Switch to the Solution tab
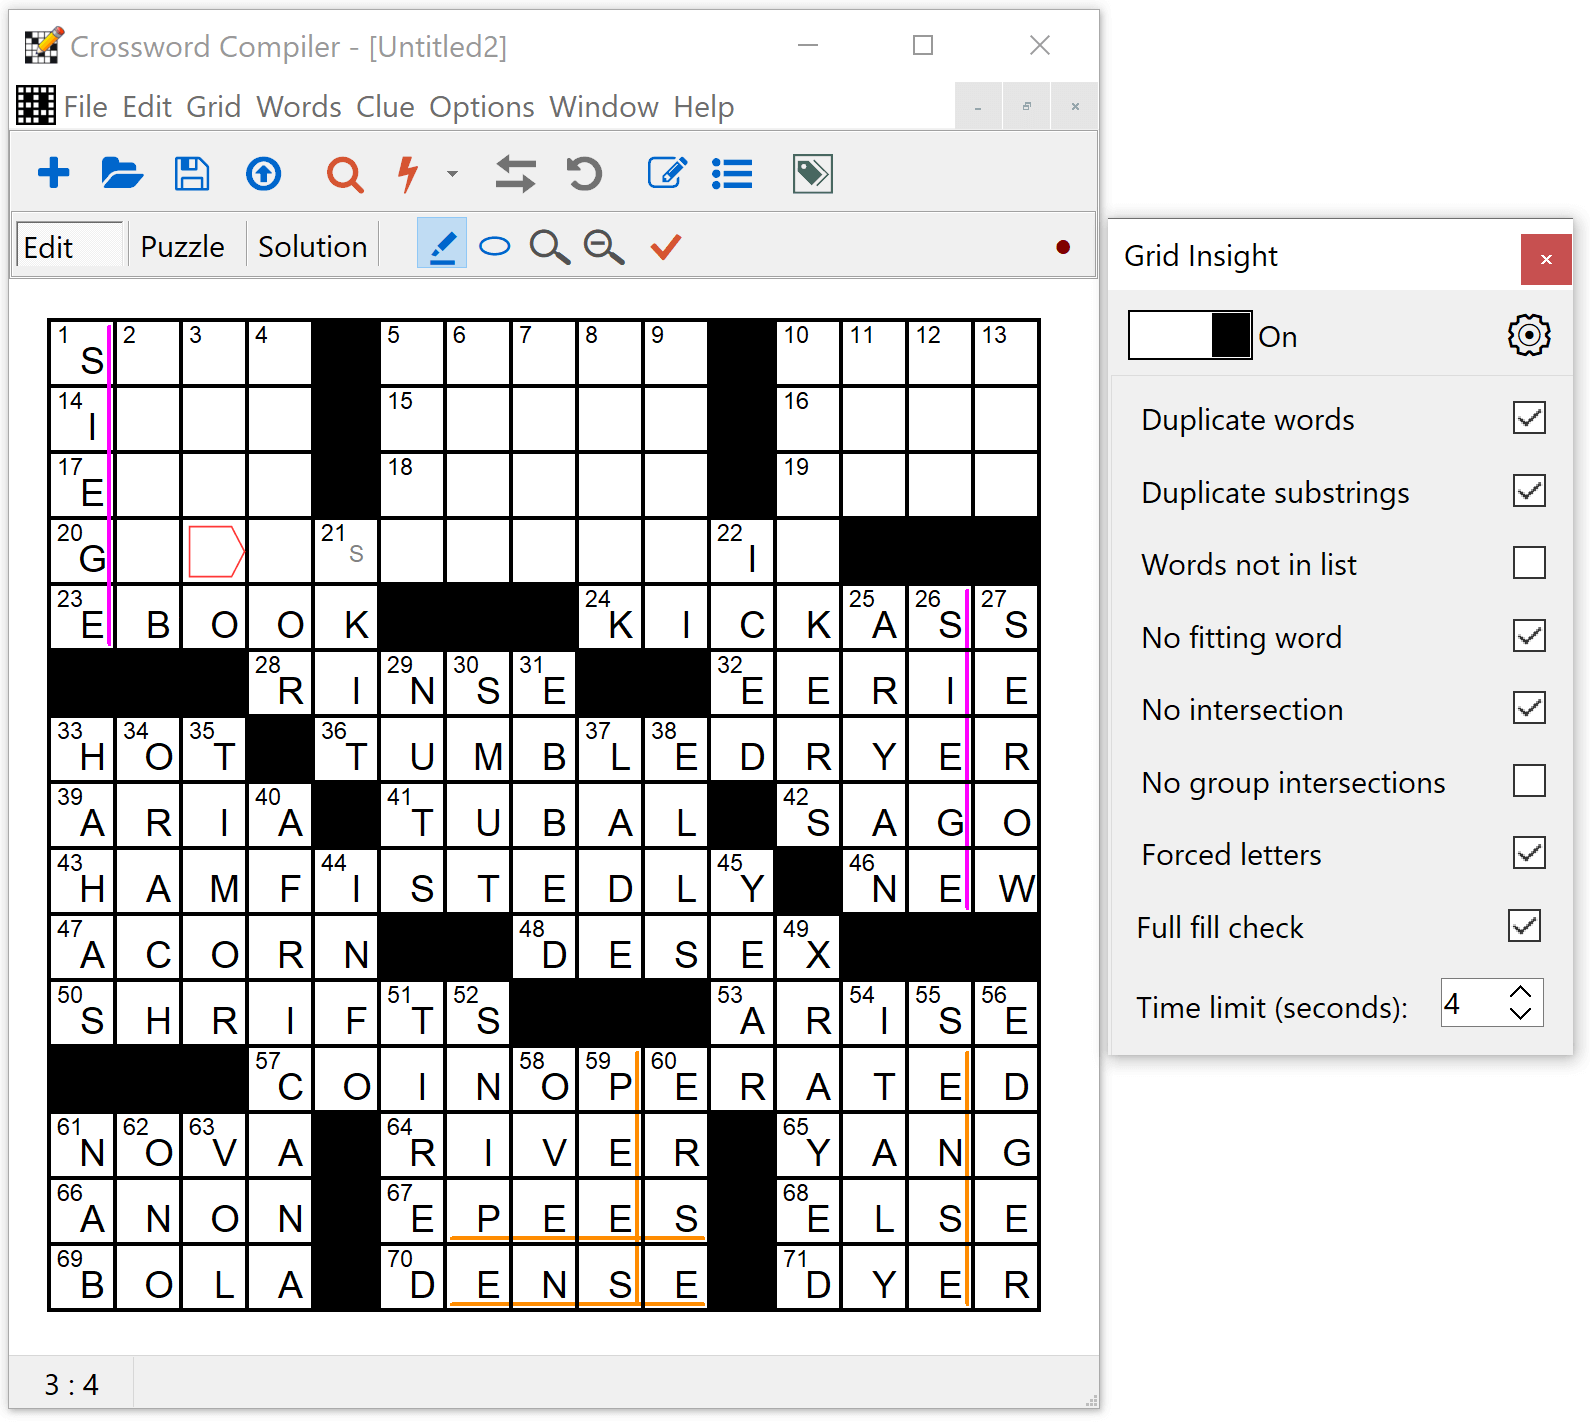 pos(312,247)
